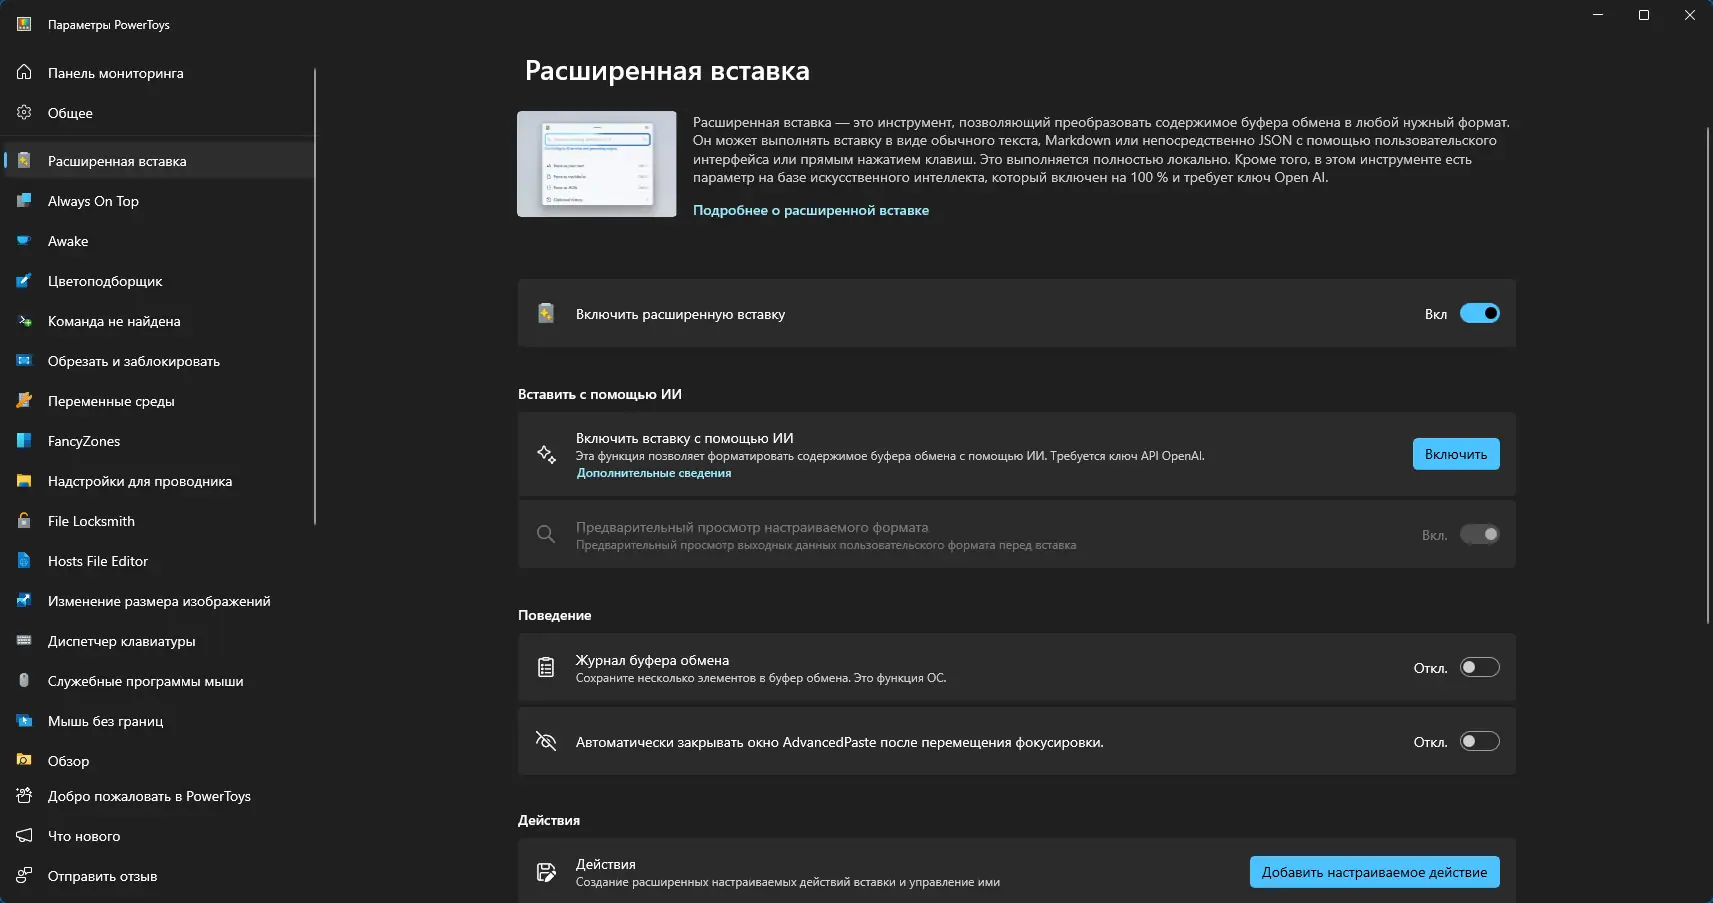Click the gear icon next to Общее
The image size is (1713, 903).
pos(24,113)
